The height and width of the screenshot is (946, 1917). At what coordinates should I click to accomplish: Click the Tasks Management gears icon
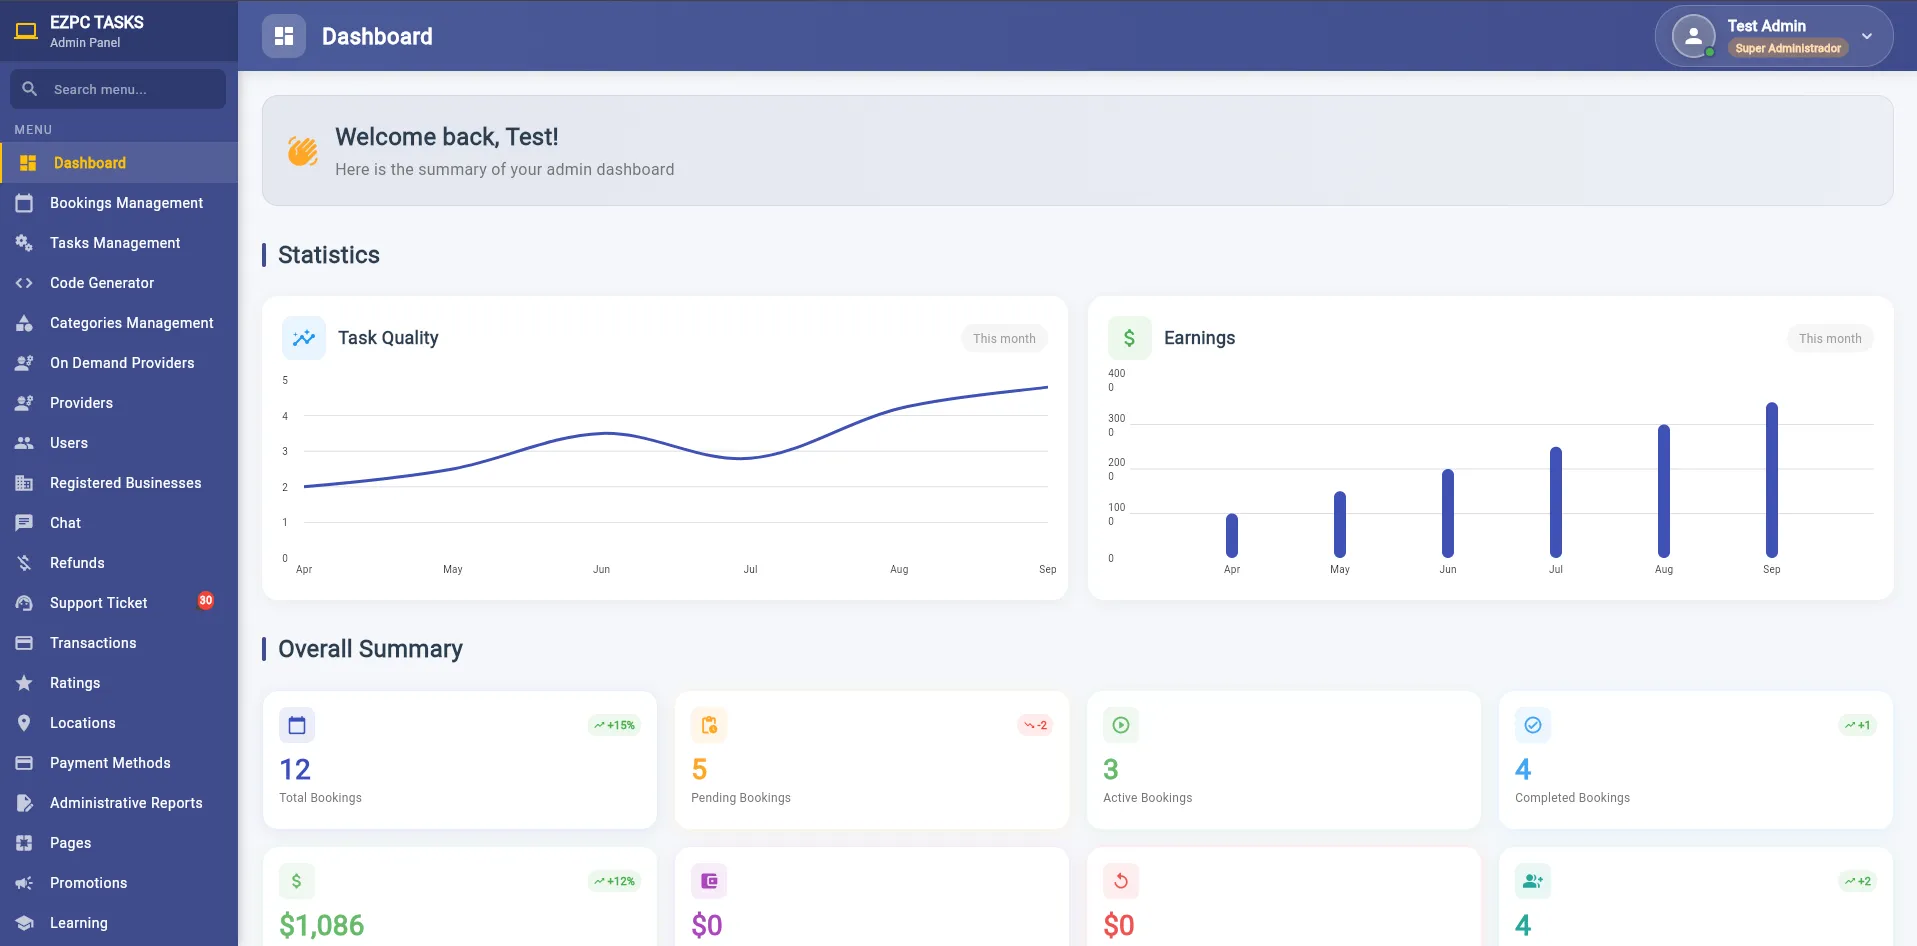(25, 243)
